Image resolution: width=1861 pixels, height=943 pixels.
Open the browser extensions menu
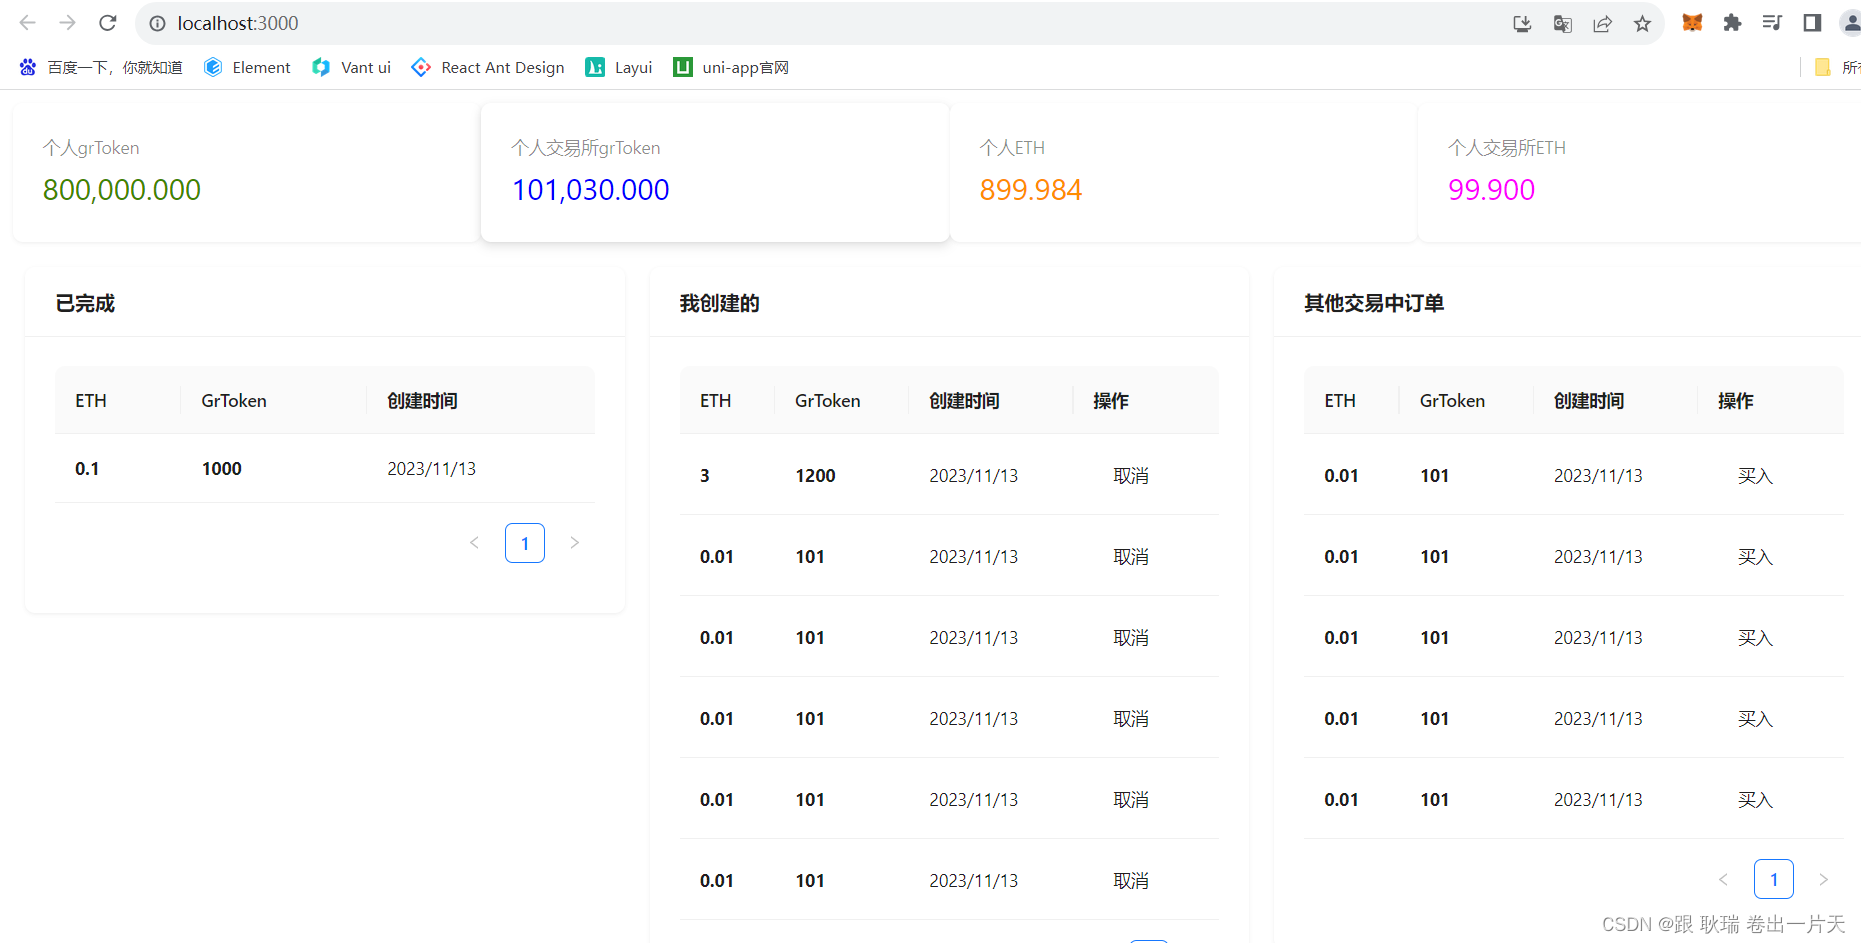click(1732, 22)
